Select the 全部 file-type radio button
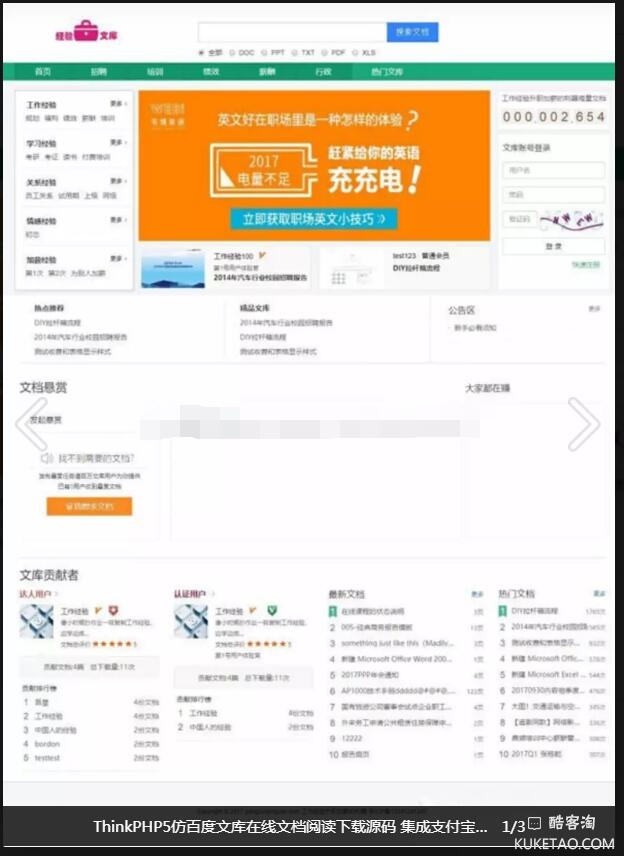The height and width of the screenshot is (856, 624). click(201, 52)
